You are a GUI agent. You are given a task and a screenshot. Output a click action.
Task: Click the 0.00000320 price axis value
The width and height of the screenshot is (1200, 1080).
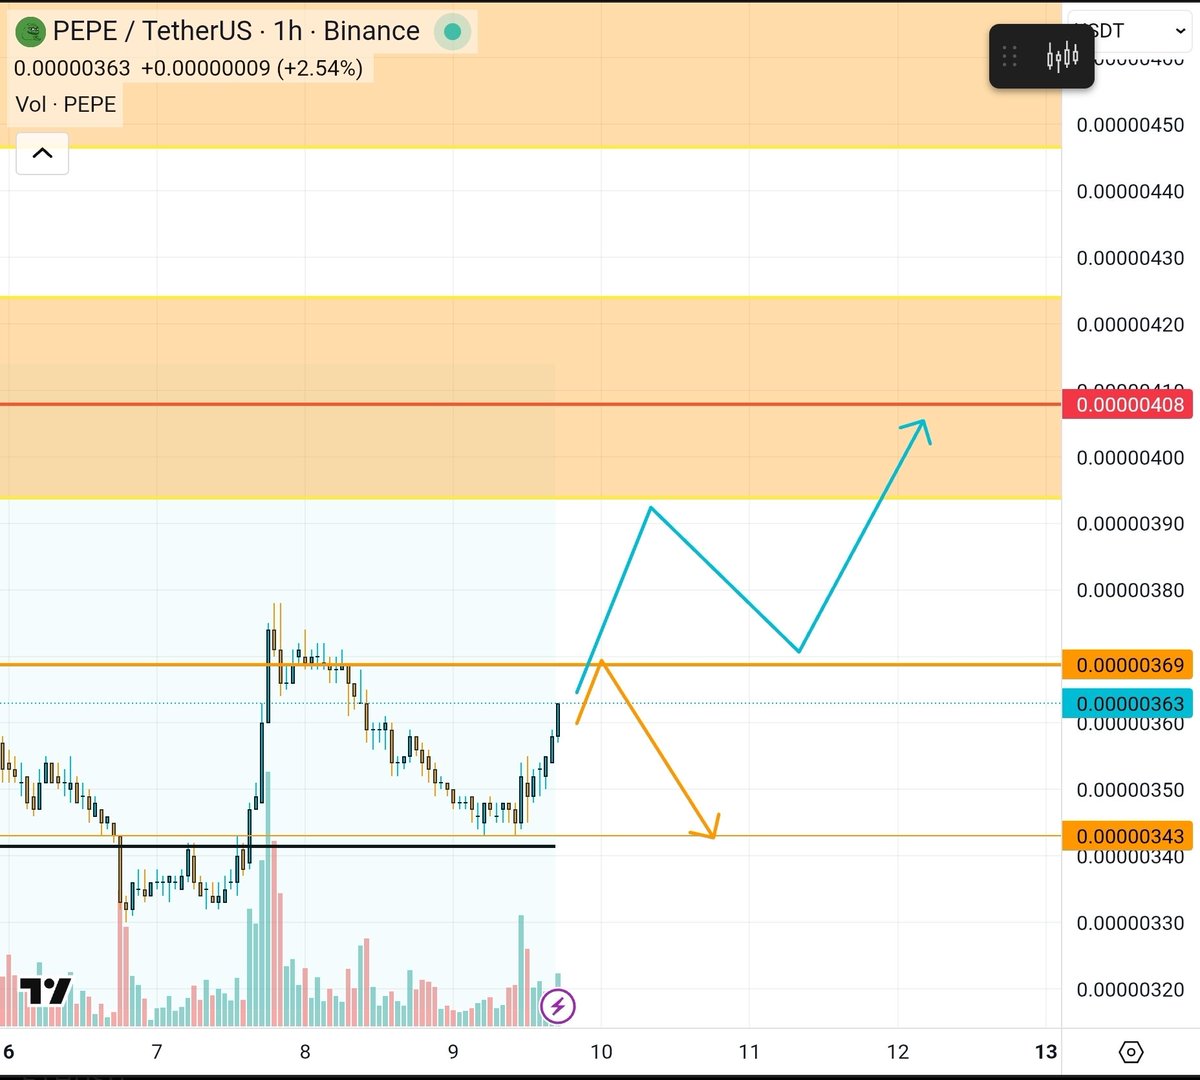pos(1130,989)
